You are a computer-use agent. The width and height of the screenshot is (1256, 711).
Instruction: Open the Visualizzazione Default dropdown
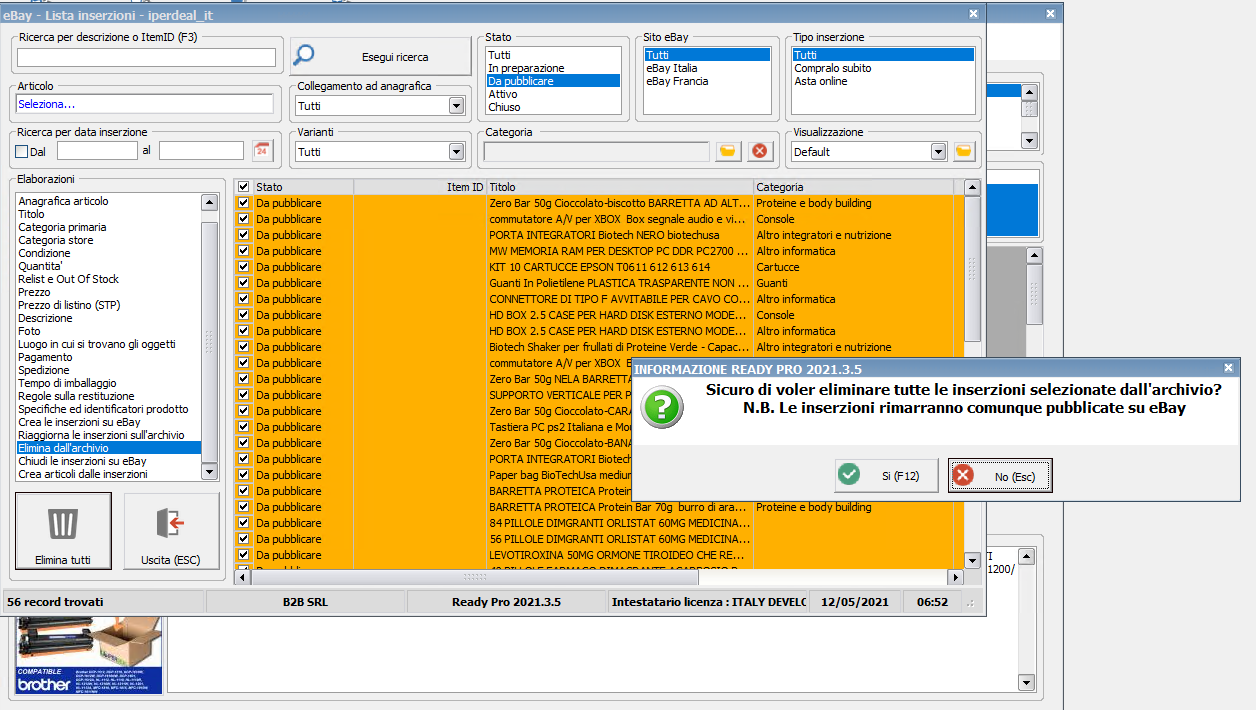(x=938, y=151)
